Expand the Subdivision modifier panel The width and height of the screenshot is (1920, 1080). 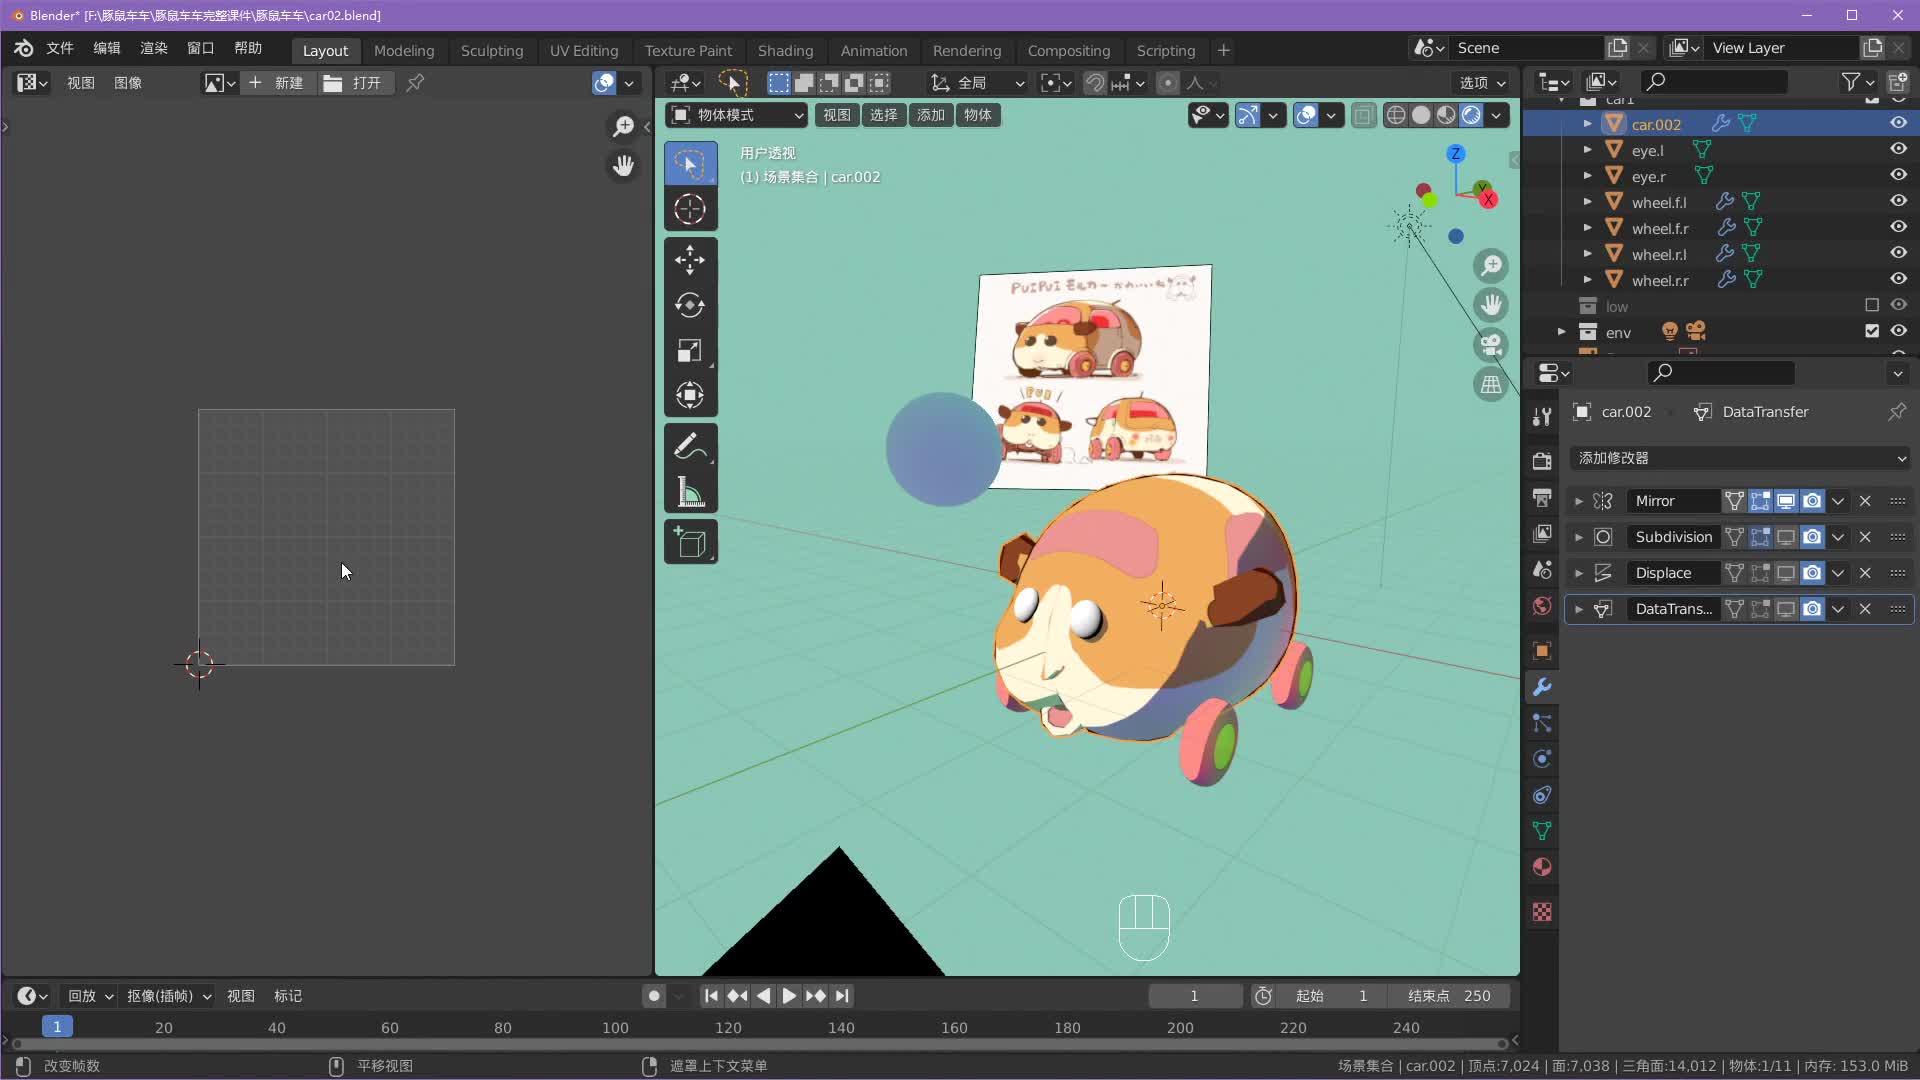tap(1579, 537)
